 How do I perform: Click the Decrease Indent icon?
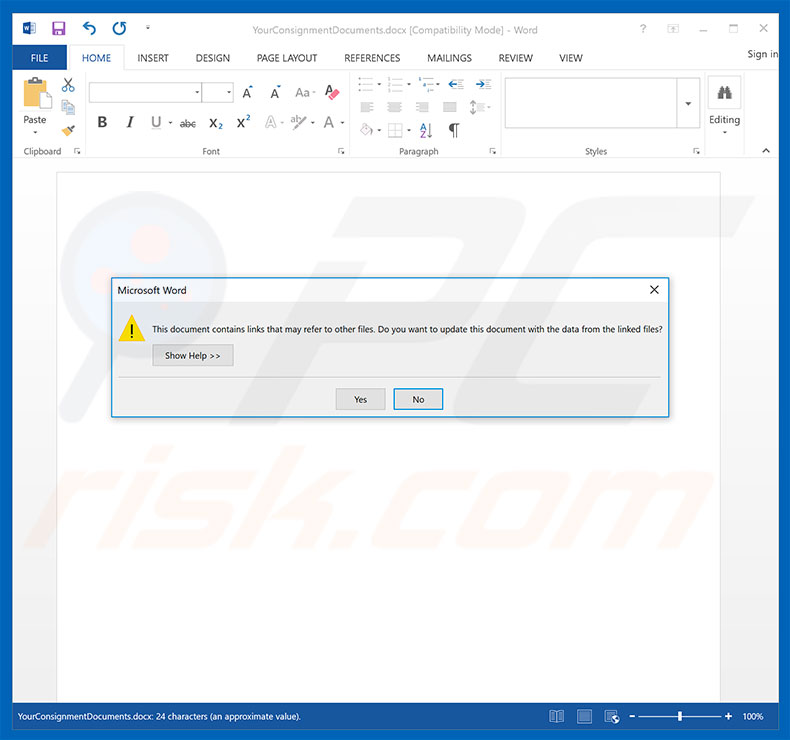456,84
